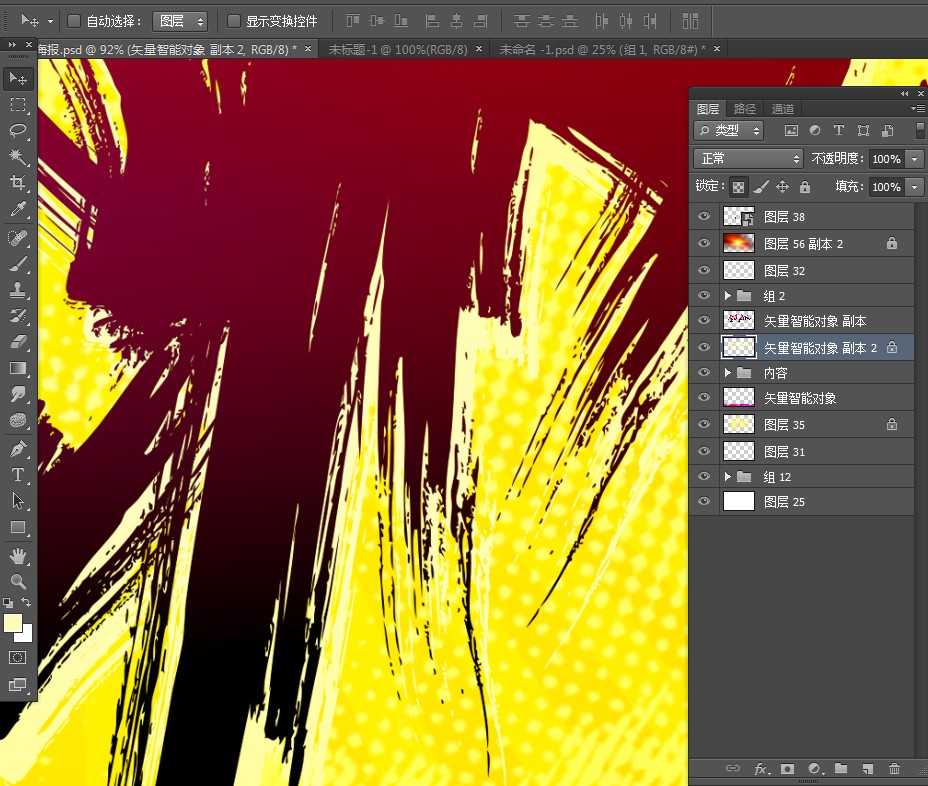Hide the 图层 38 layer
The height and width of the screenshot is (786, 928).
704,217
